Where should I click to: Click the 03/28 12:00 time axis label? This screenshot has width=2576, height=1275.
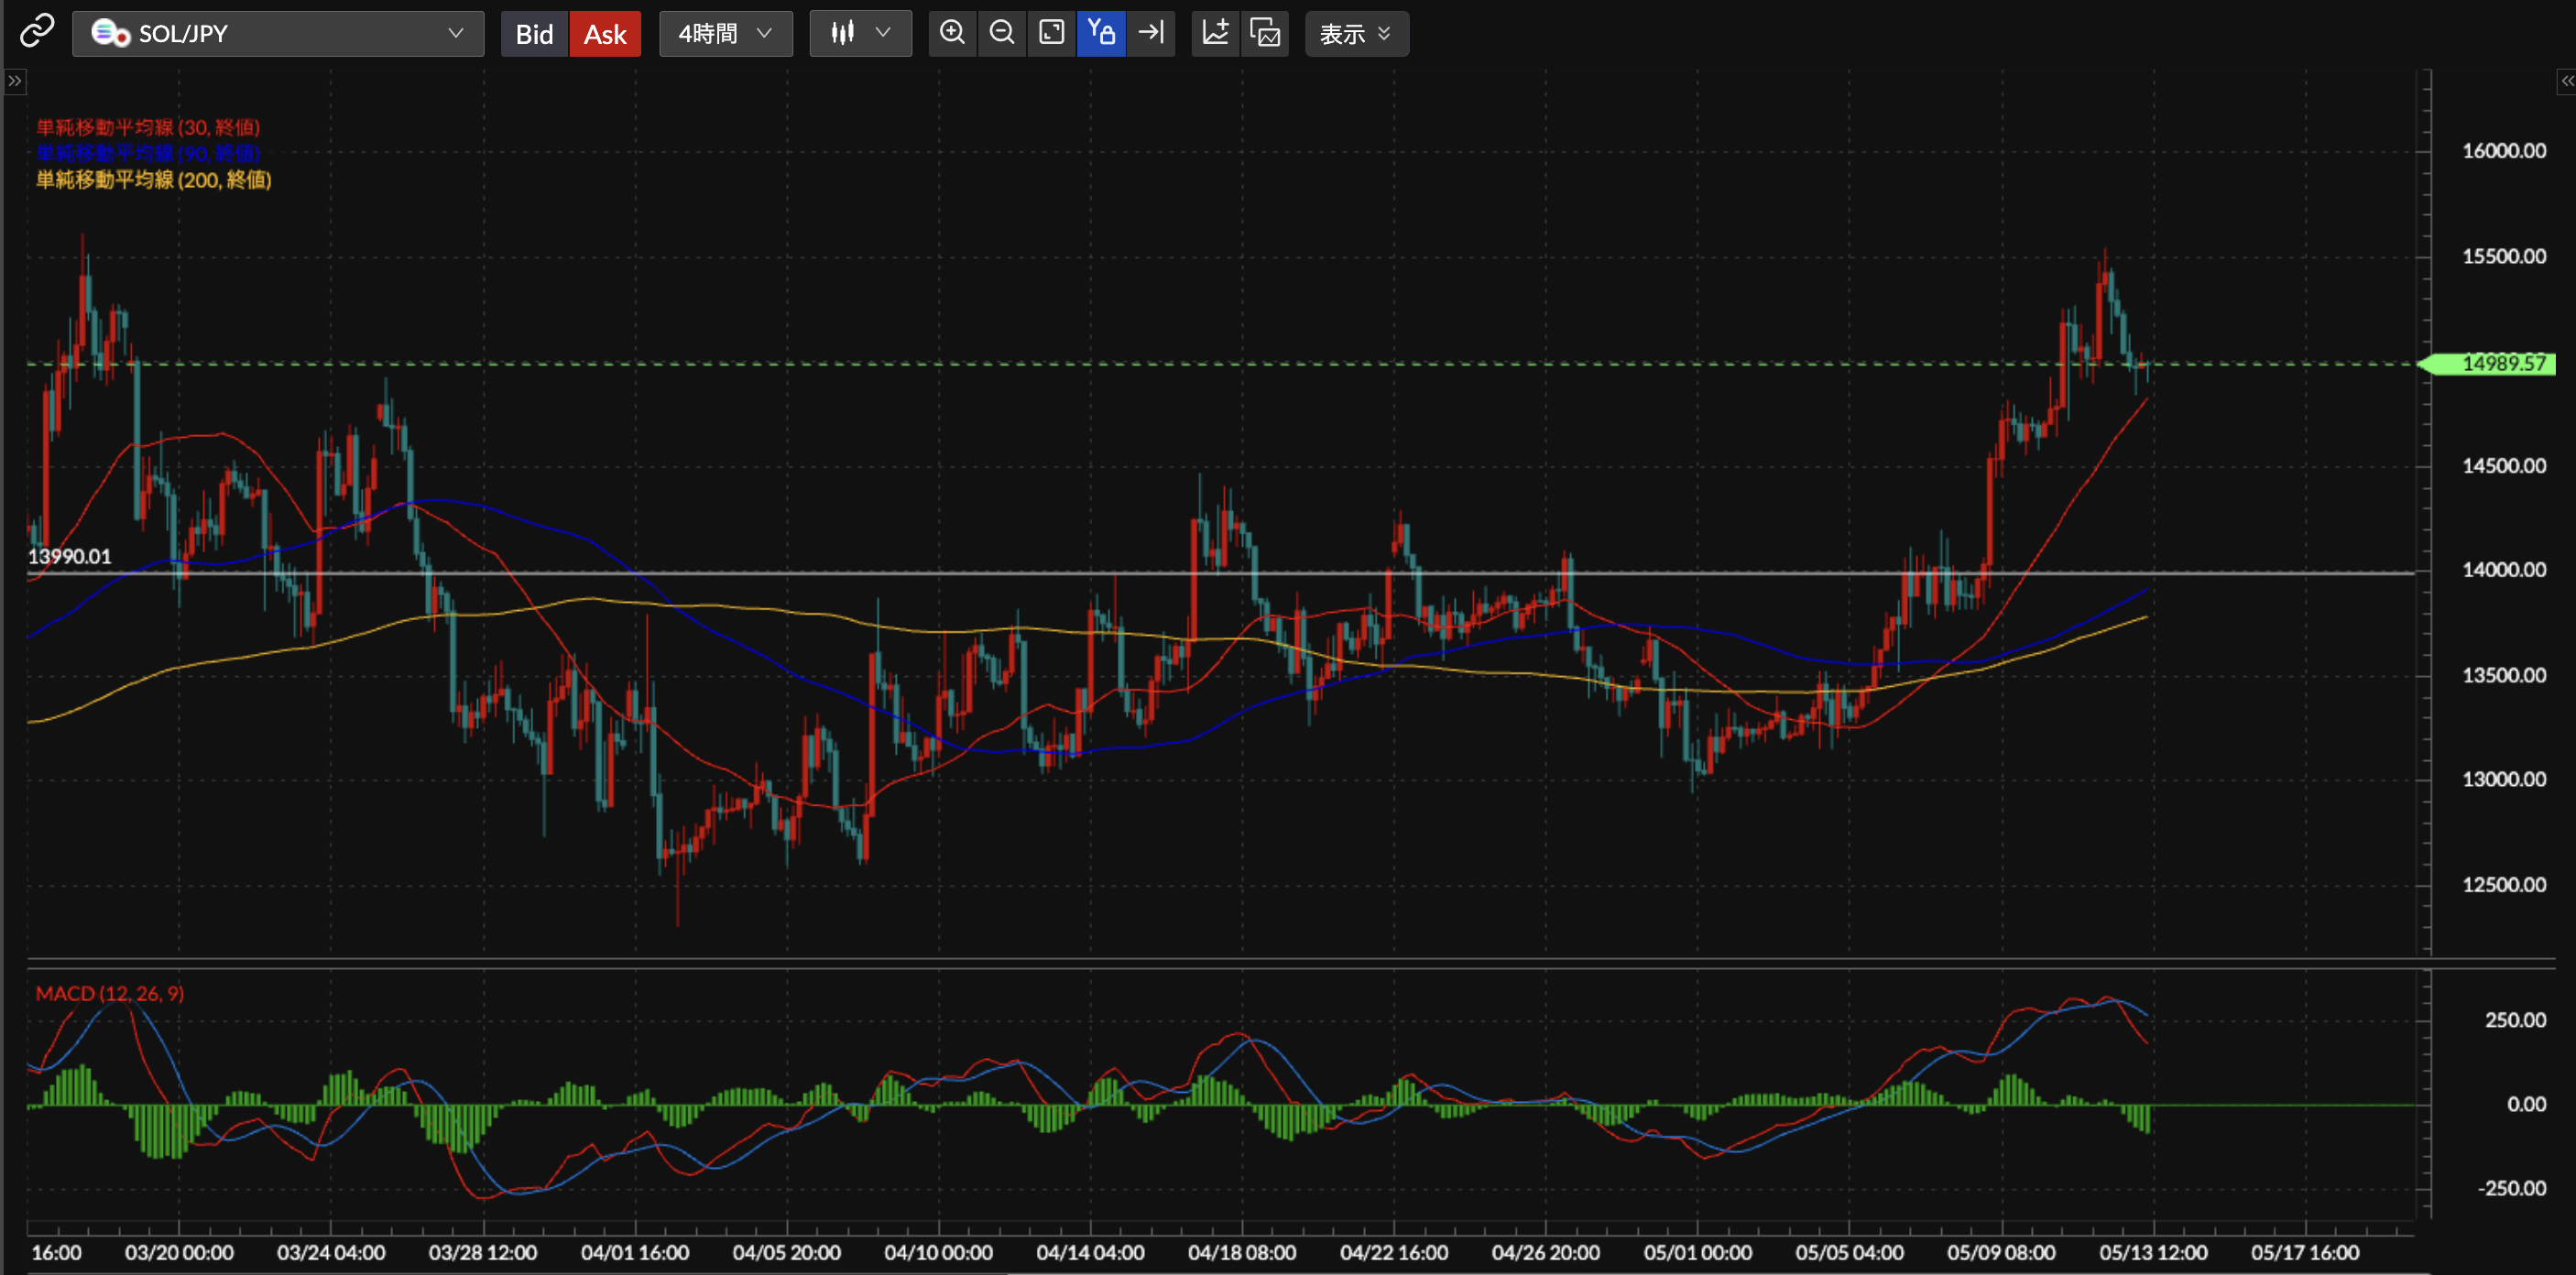pos(483,1252)
